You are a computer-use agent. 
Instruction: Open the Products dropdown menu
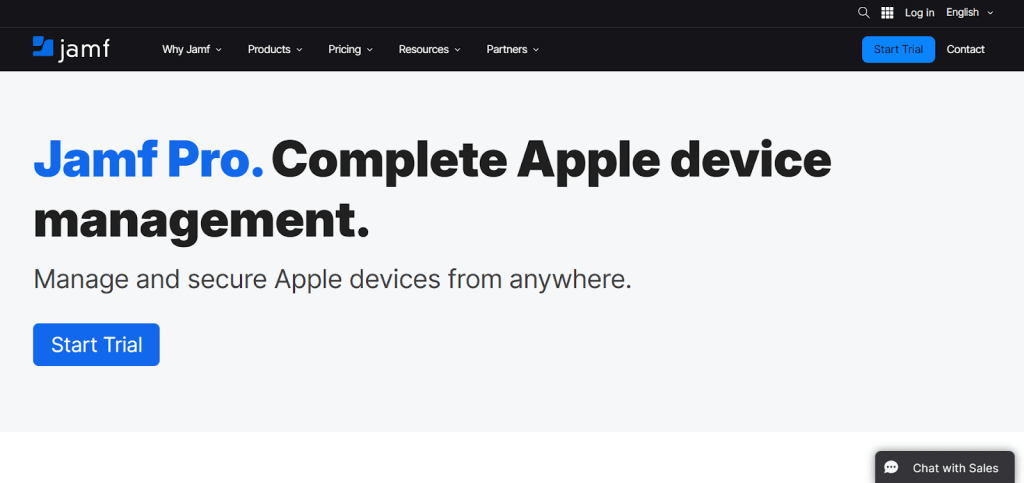(275, 49)
